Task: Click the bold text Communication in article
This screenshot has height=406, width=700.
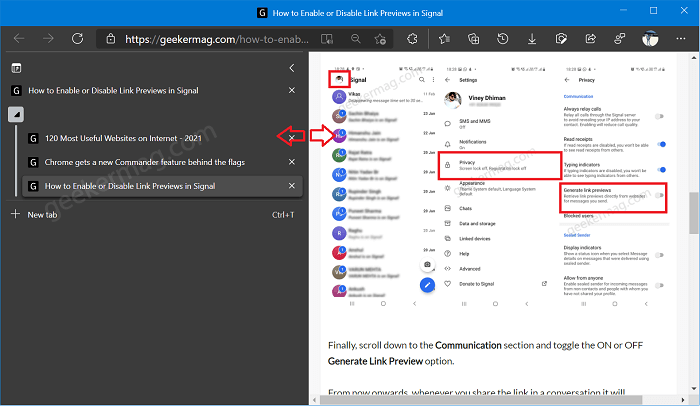Action: point(468,345)
